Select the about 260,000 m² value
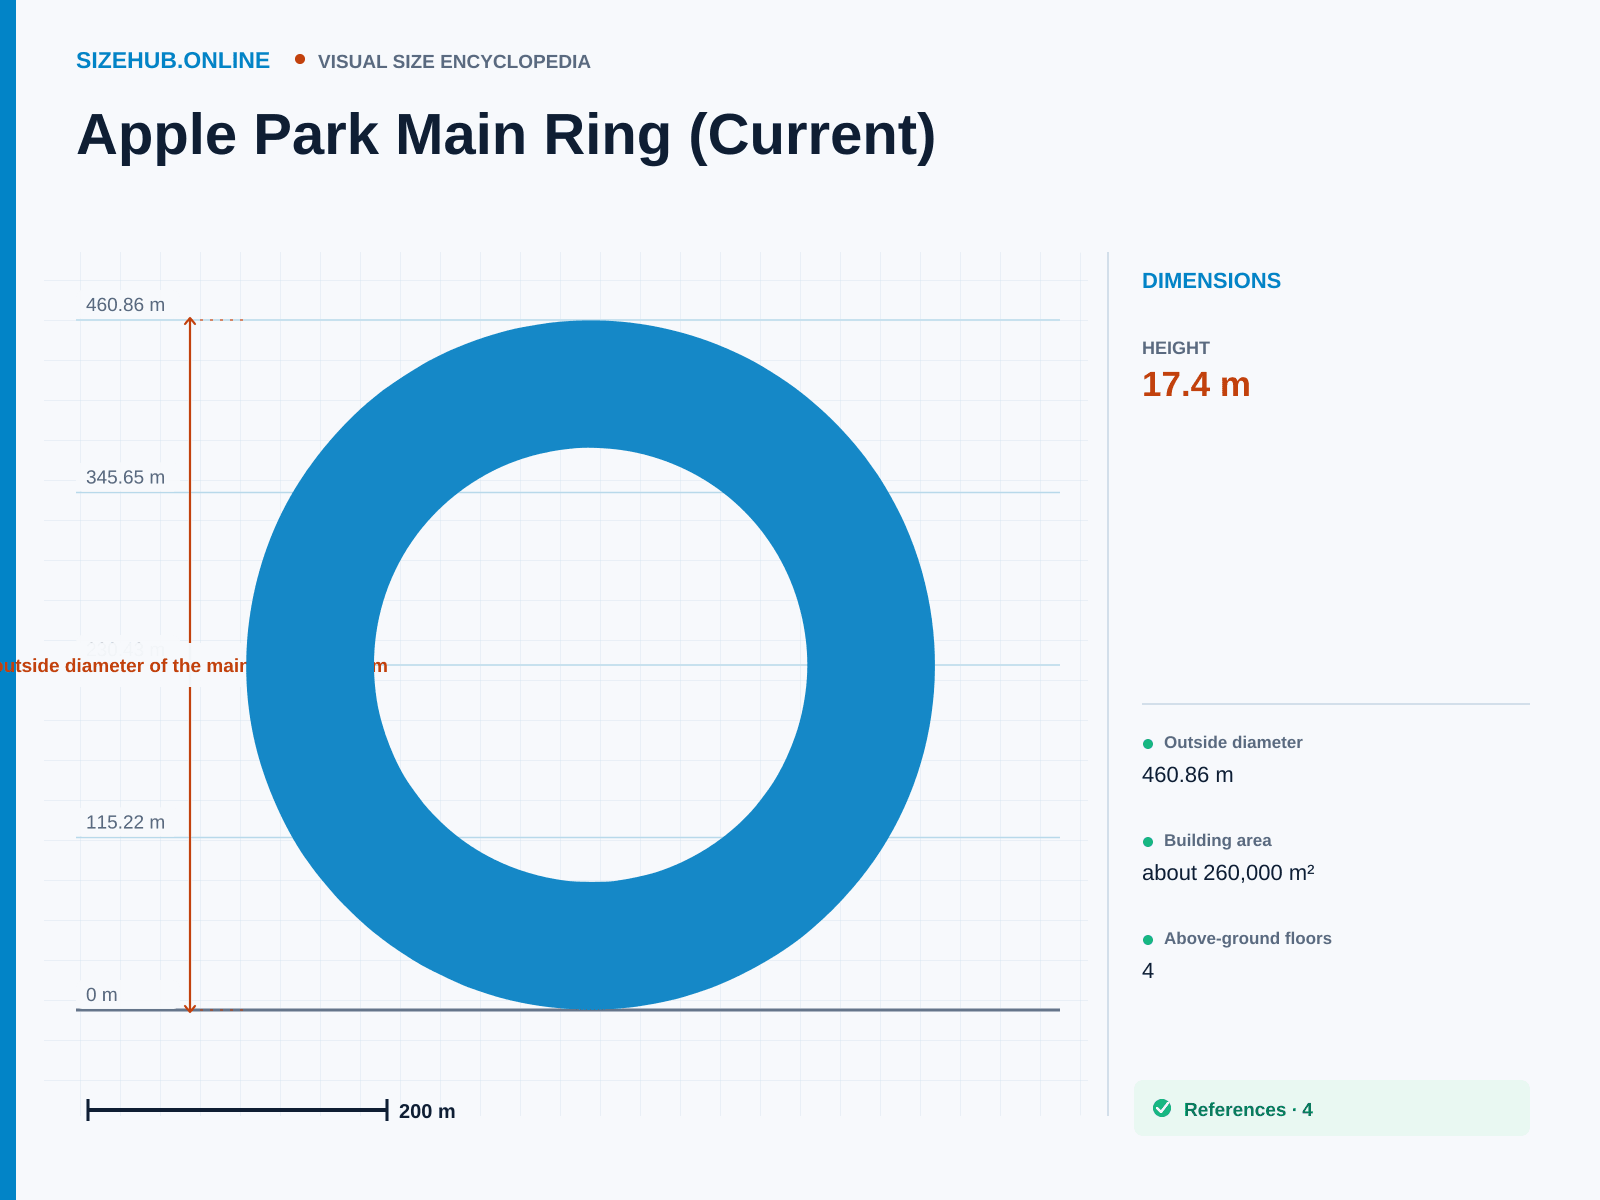The image size is (1600, 1200). (1228, 873)
